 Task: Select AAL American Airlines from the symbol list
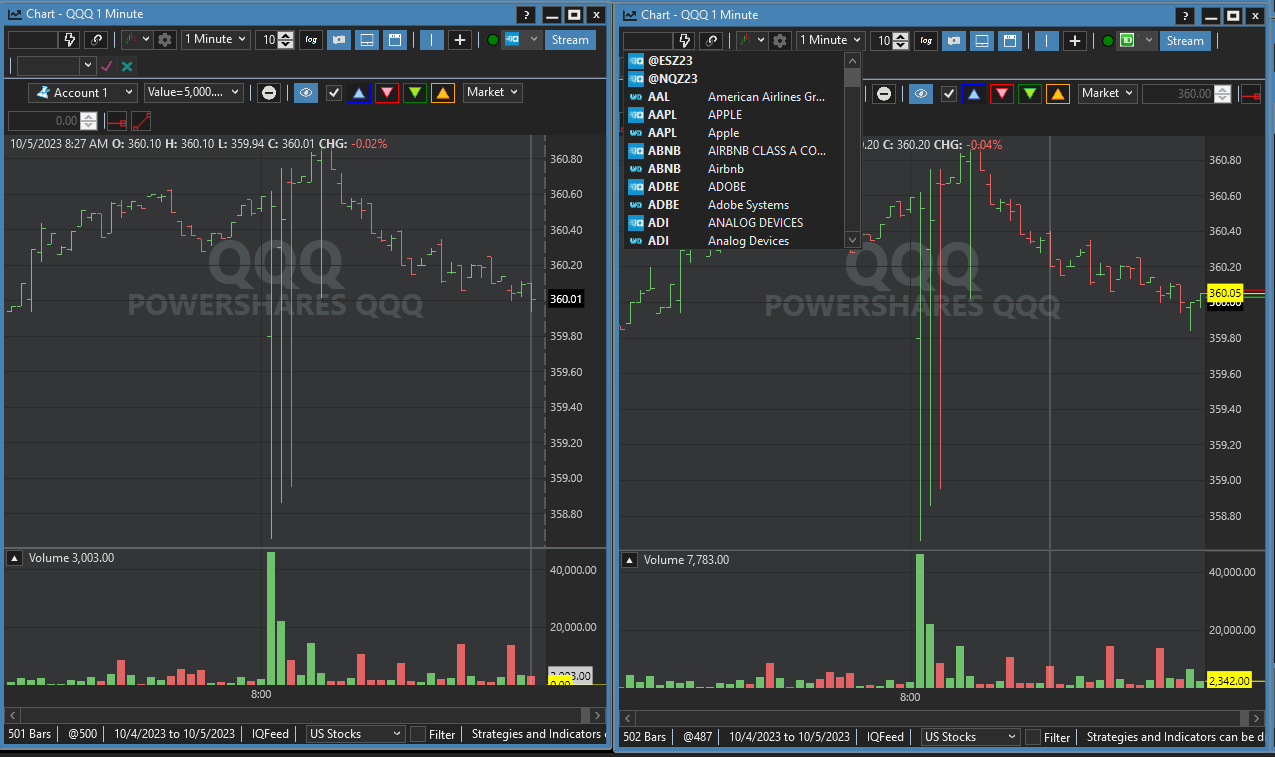tap(735, 97)
